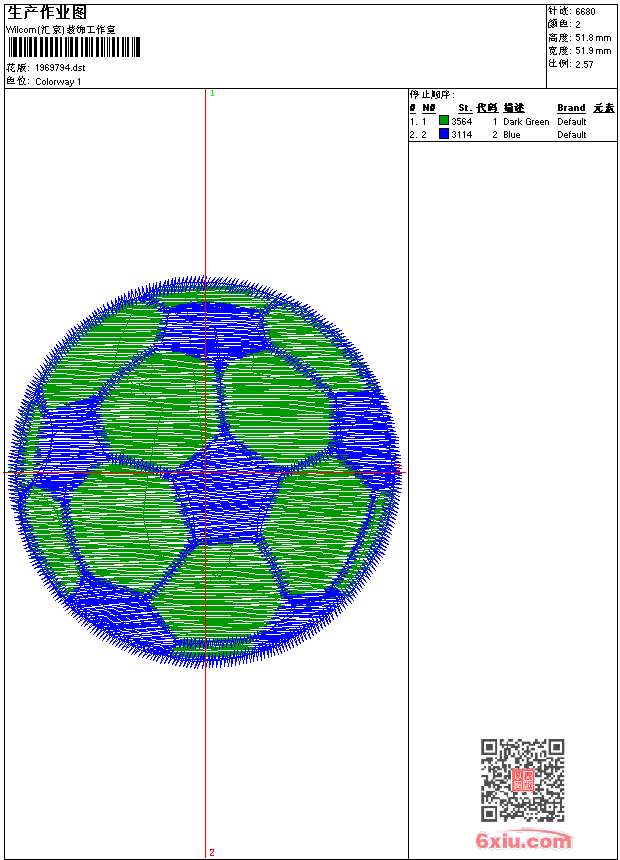Click the red end marker 2
Viewport: 620px width, 860px height.
click(x=212, y=852)
